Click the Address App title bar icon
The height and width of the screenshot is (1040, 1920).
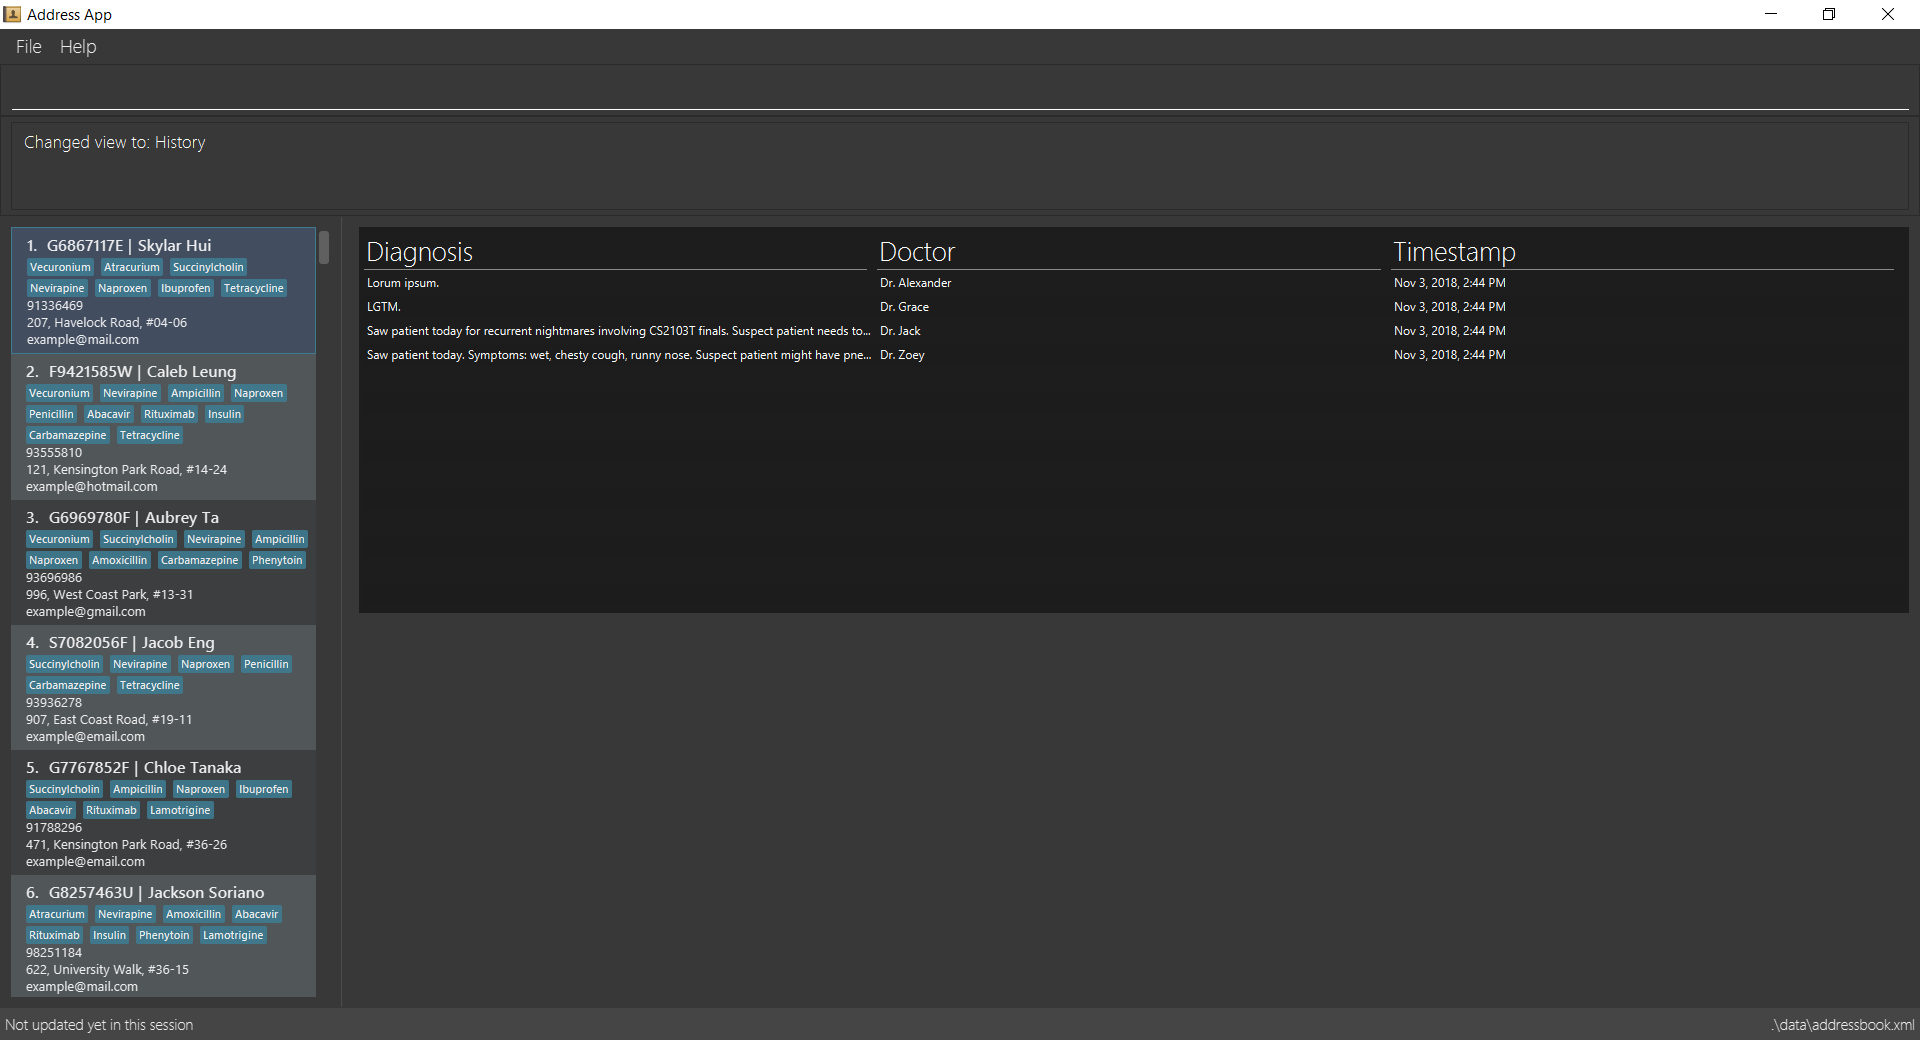click(12, 14)
